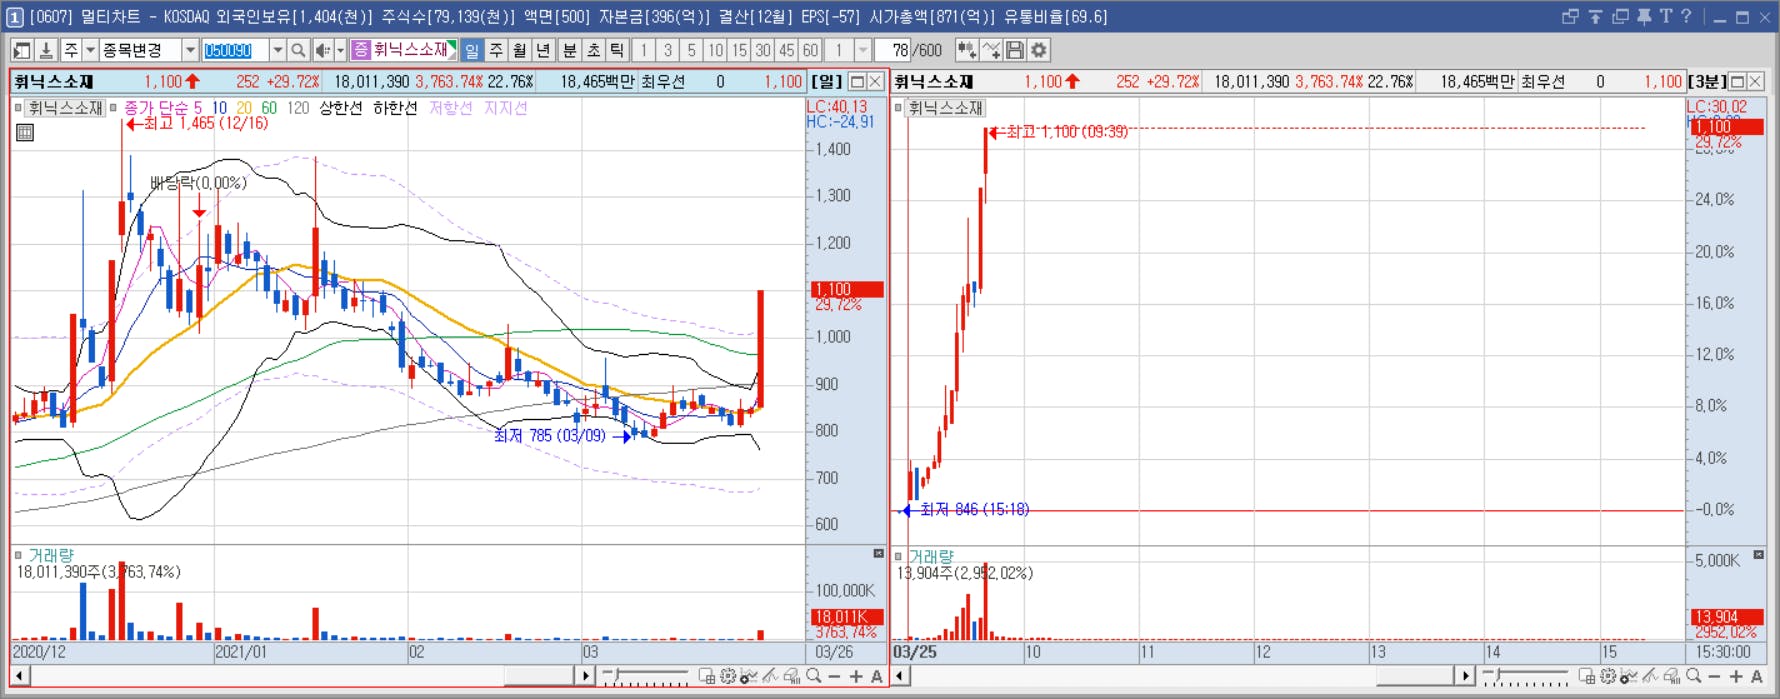Select the 3 interval button
This screenshot has height=699, width=1780.
668,50
